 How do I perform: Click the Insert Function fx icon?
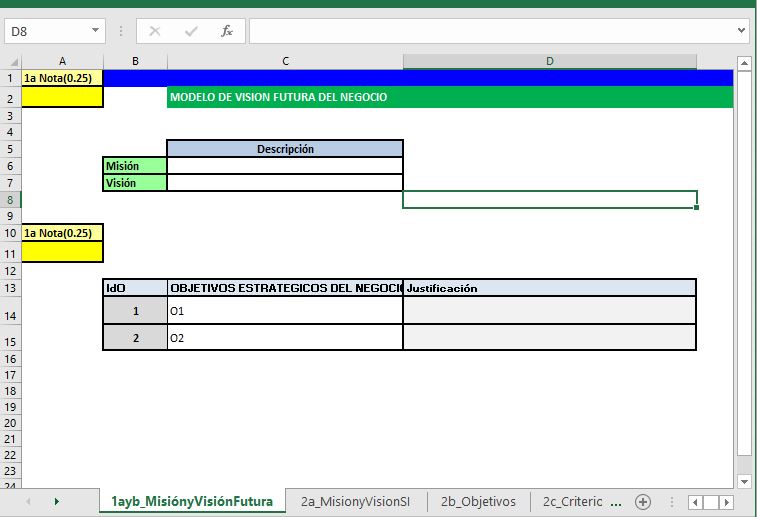coord(226,31)
